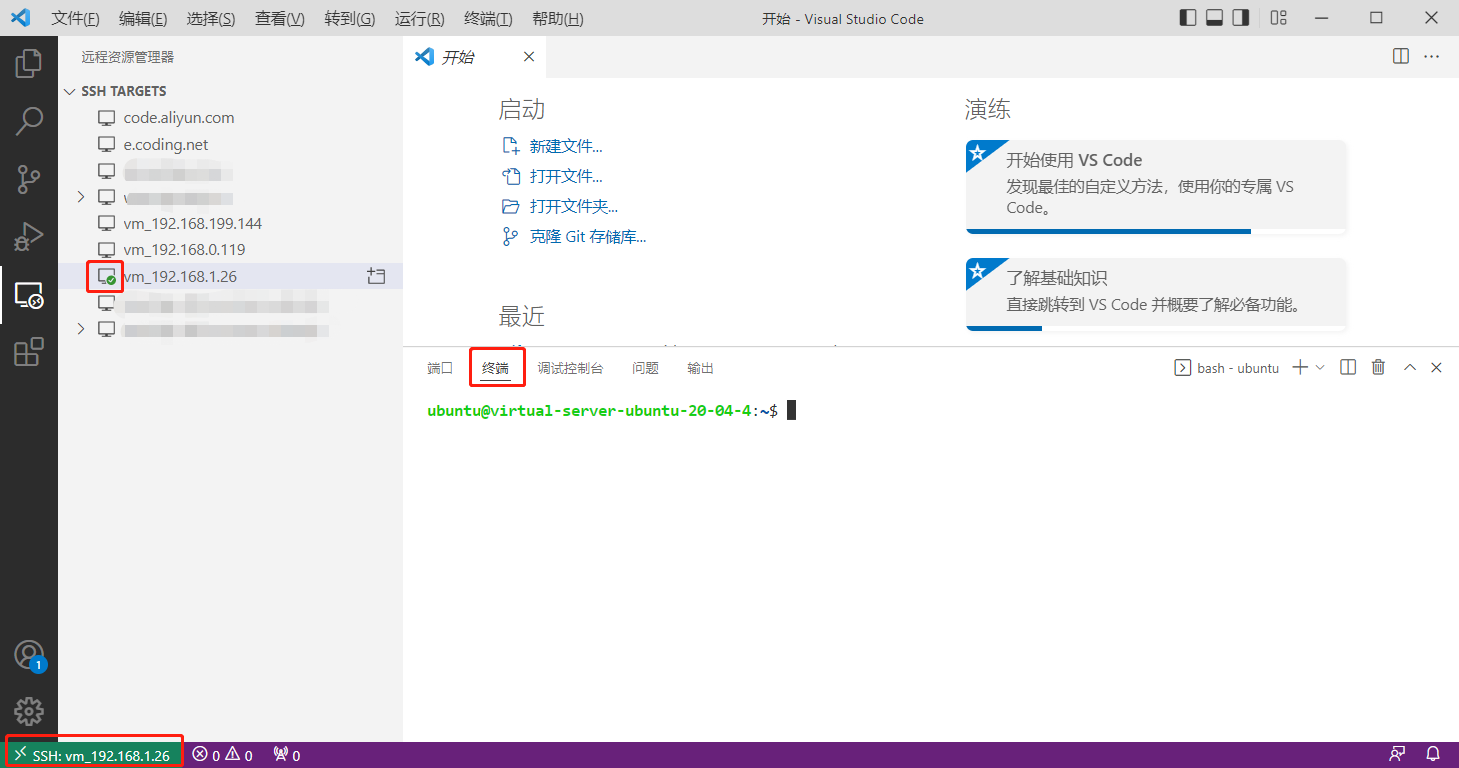This screenshot has height=768, width=1459.
Task: Switch to the 输出 panel tab
Action: 700,368
